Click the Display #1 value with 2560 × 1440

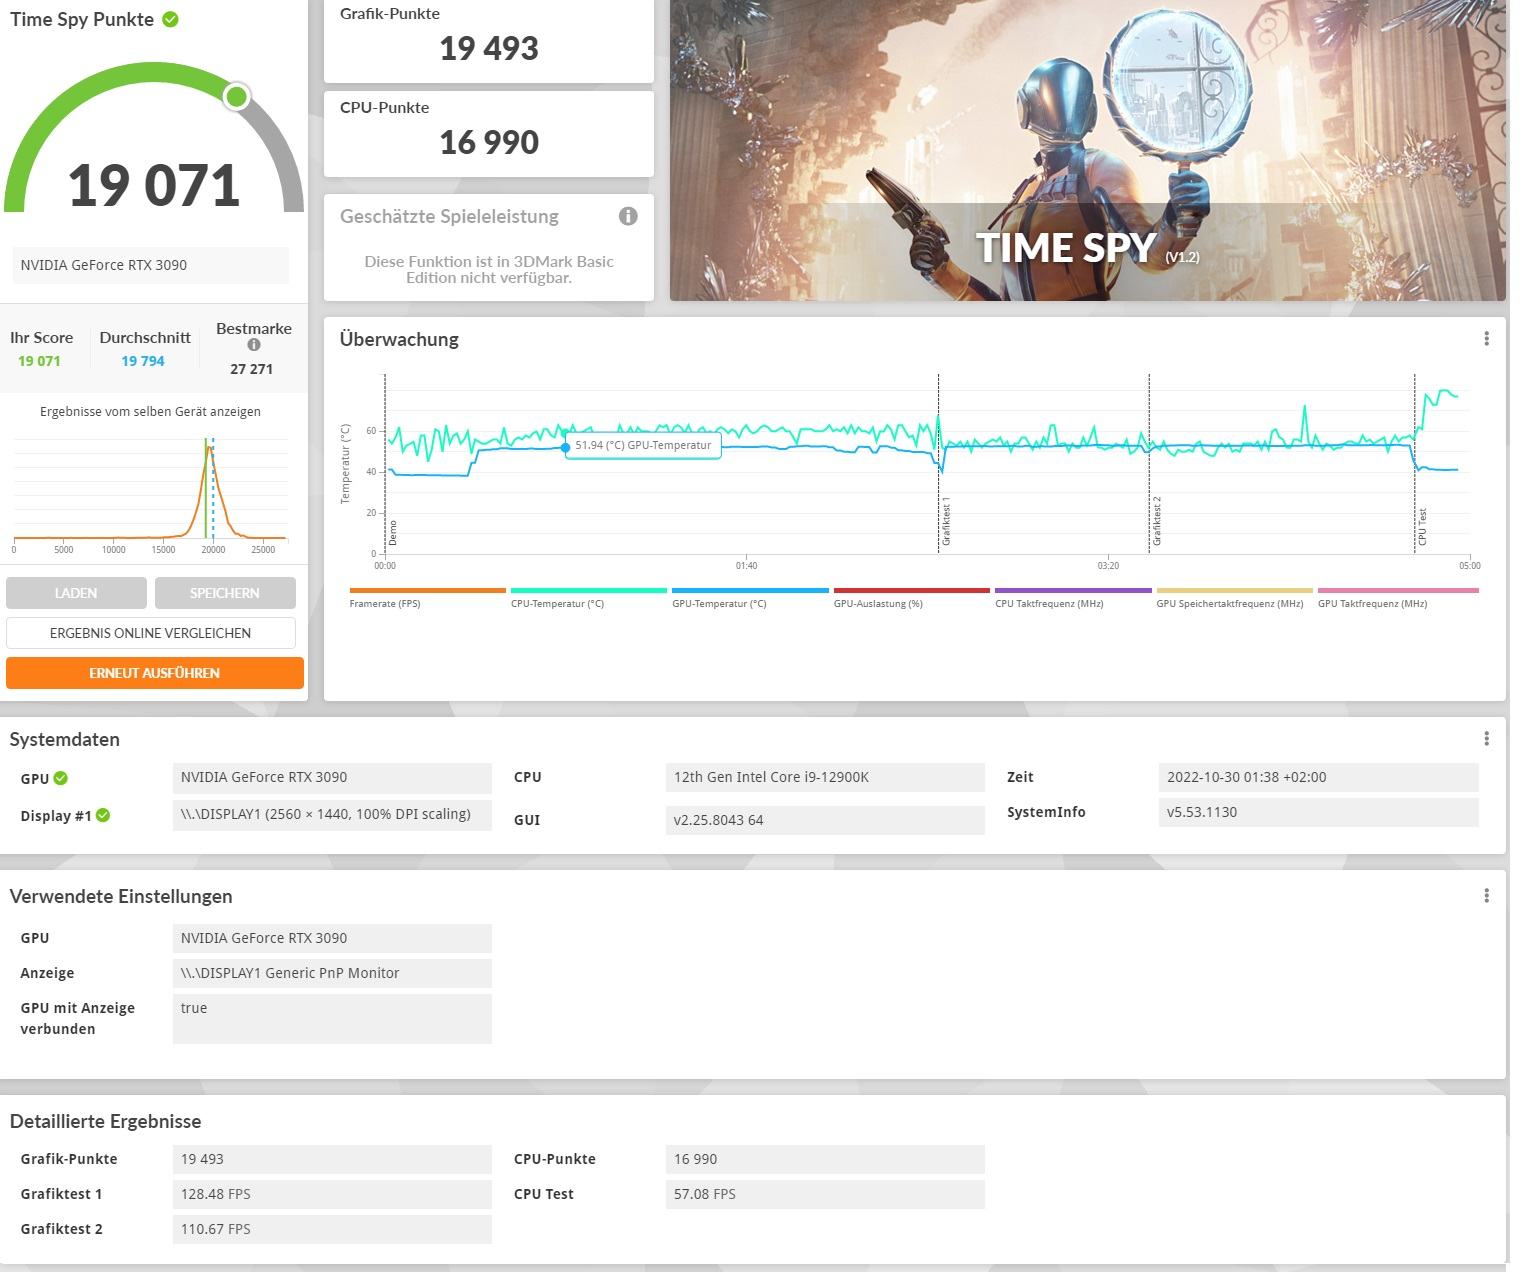[x=332, y=814]
